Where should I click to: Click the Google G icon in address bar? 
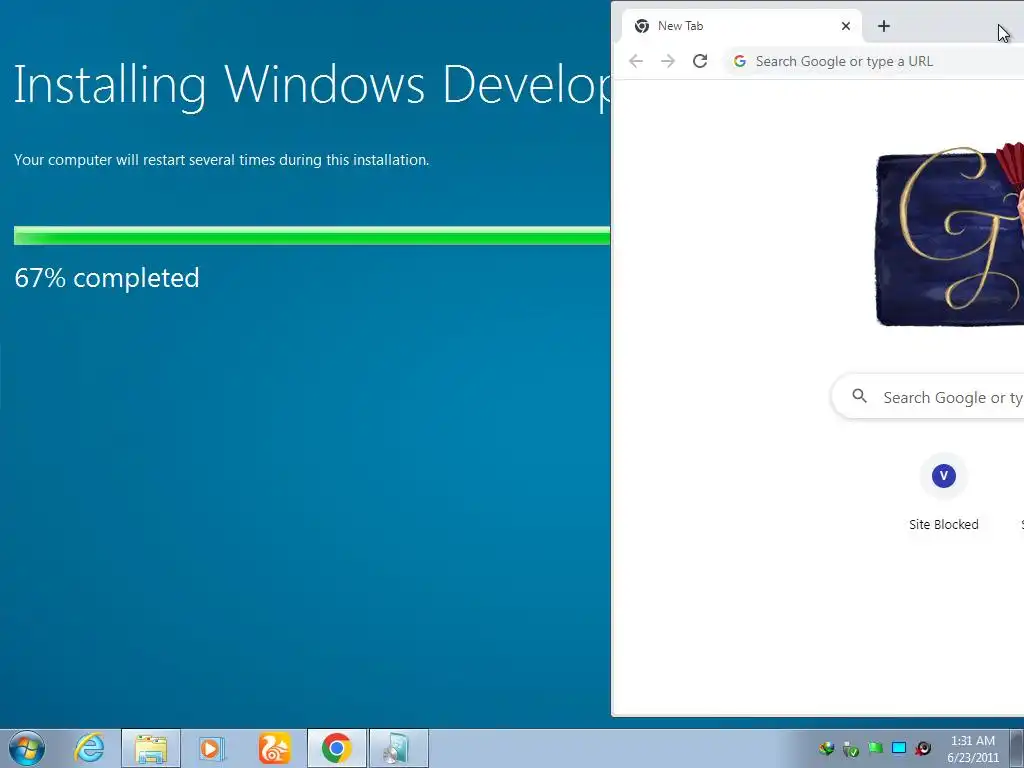click(x=739, y=61)
